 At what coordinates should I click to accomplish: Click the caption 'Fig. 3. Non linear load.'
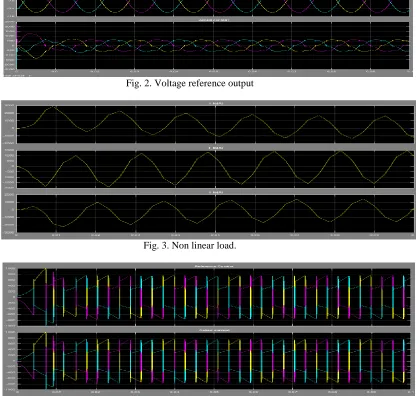[x=190, y=246]
